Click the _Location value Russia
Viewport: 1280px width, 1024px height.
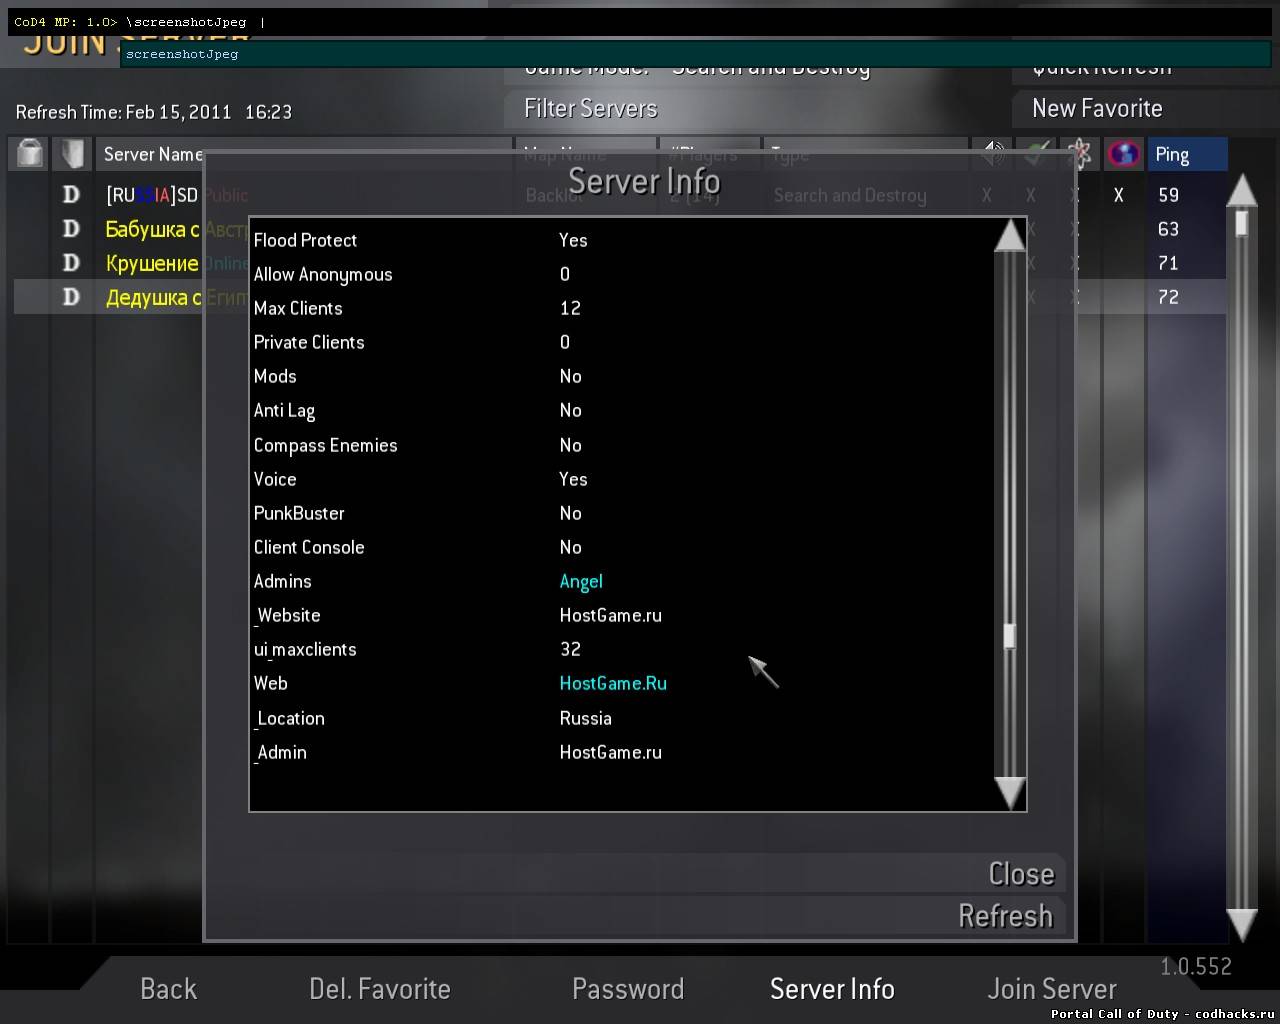click(585, 718)
